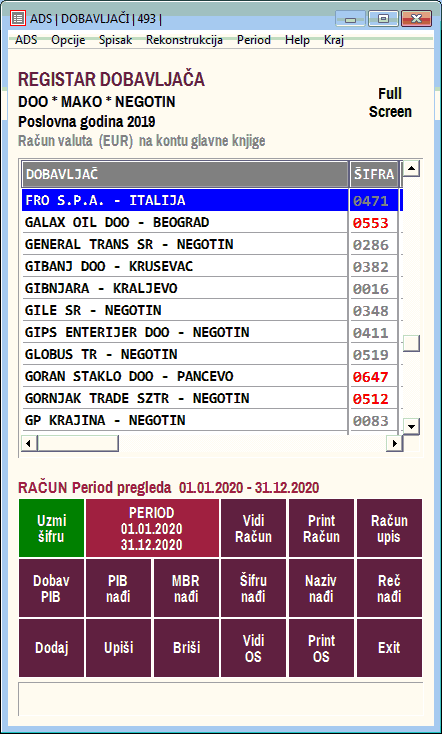
Task: Click the empty status field at bottom
Action: point(221,699)
